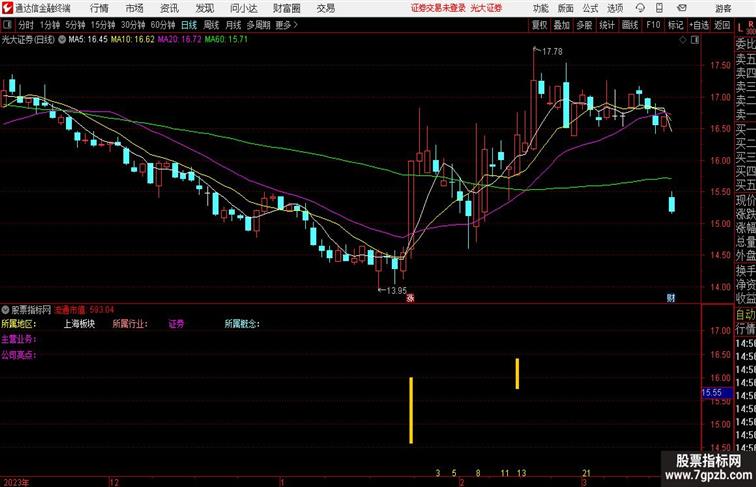Open the dropdown circle beside 光大证券(日线)

(62, 40)
